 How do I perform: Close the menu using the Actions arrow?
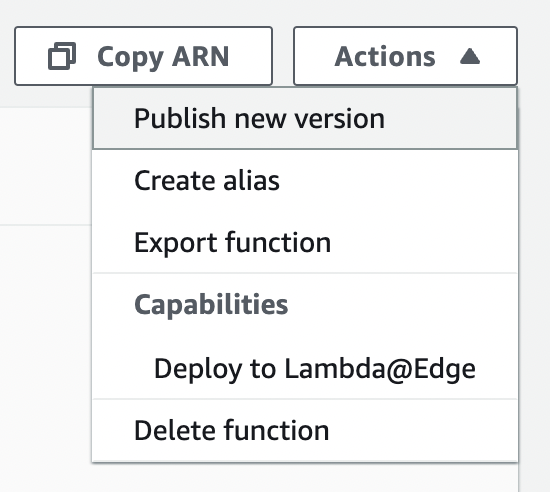(470, 56)
